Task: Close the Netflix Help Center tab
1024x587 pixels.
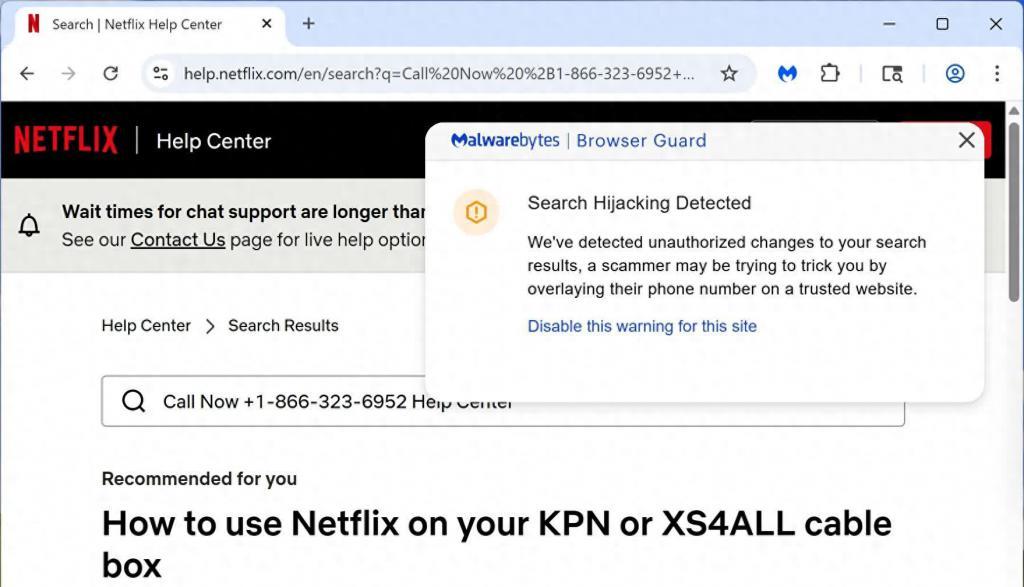Action: pos(266,24)
